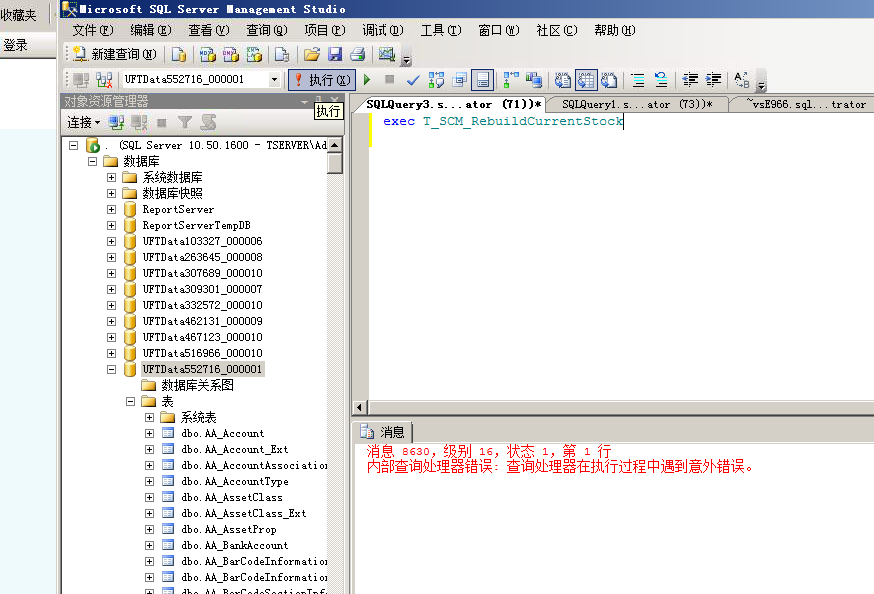
Task: Select Results to File icon
Action: coord(609,80)
